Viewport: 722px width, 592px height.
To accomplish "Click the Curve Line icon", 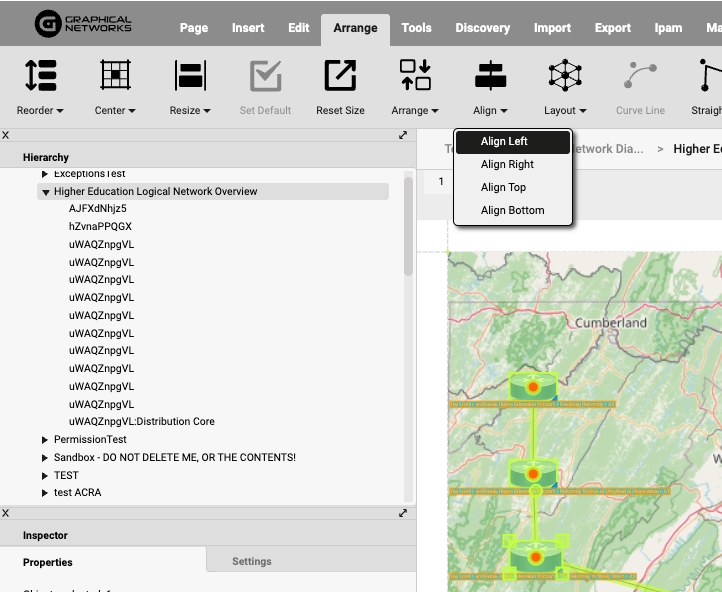I will 640,77.
